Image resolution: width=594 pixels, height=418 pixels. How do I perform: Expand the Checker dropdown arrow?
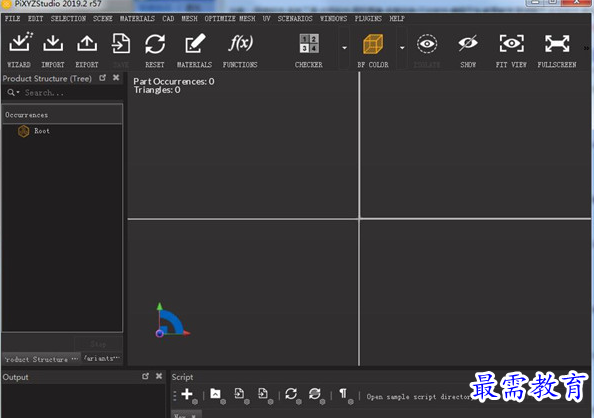pos(344,48)
